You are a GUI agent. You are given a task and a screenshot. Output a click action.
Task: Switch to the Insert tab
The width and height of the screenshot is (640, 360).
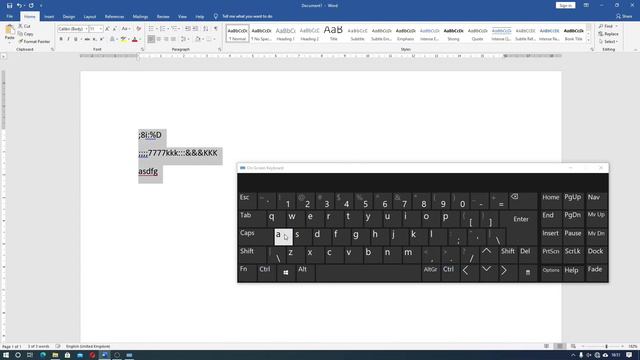pyautogui.click(x=49, y=16)
